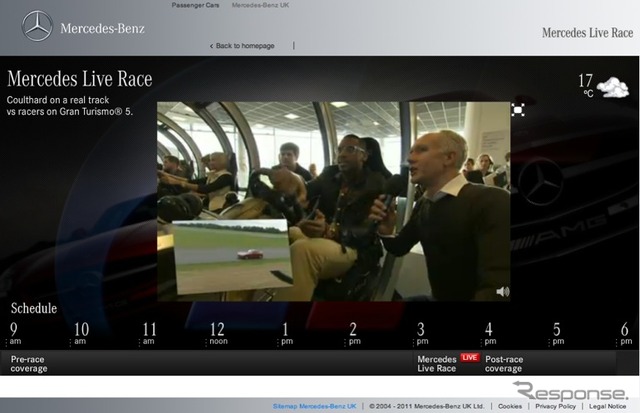
Task: Open the Mercedes-Benz UK menu item
Action: click(x=260, y=5)
